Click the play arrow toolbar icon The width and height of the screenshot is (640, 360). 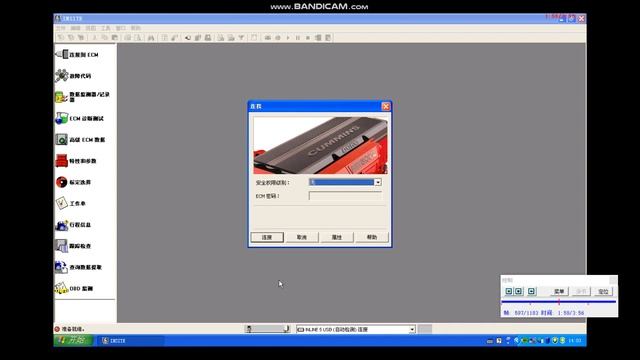288,38
